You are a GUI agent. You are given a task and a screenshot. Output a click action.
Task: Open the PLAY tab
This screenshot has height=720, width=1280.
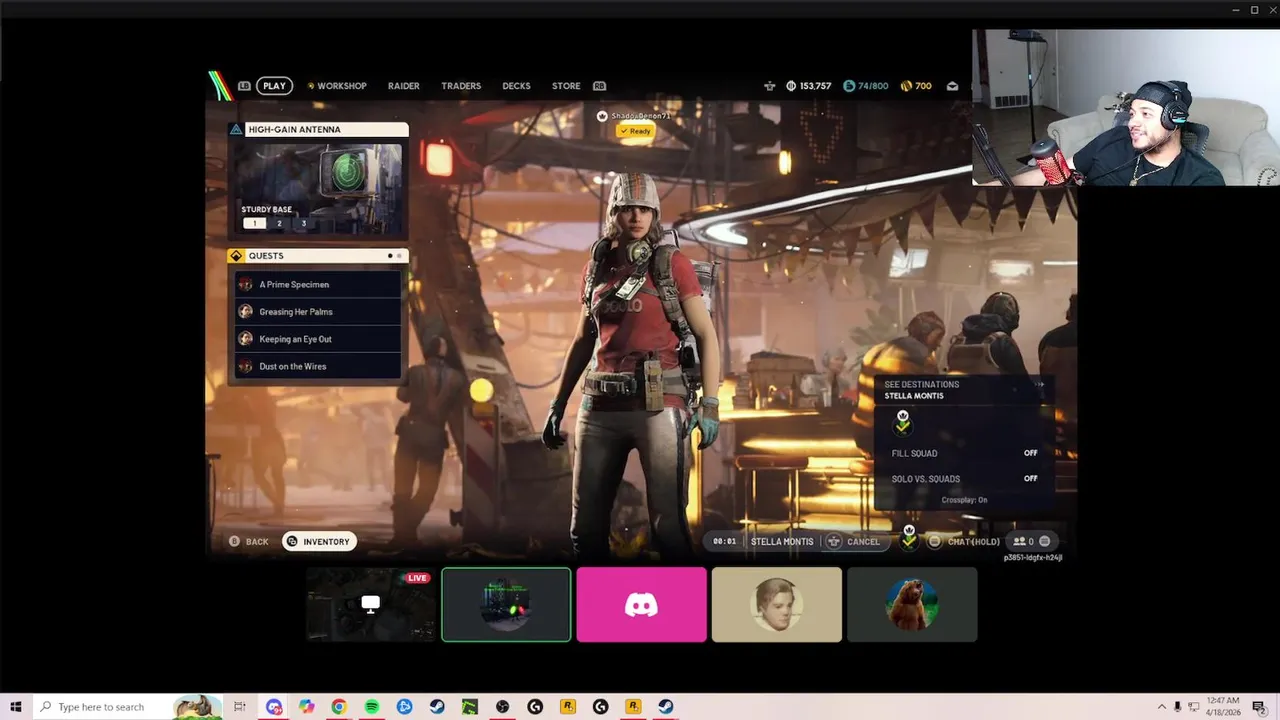click(x=274, y=86)
